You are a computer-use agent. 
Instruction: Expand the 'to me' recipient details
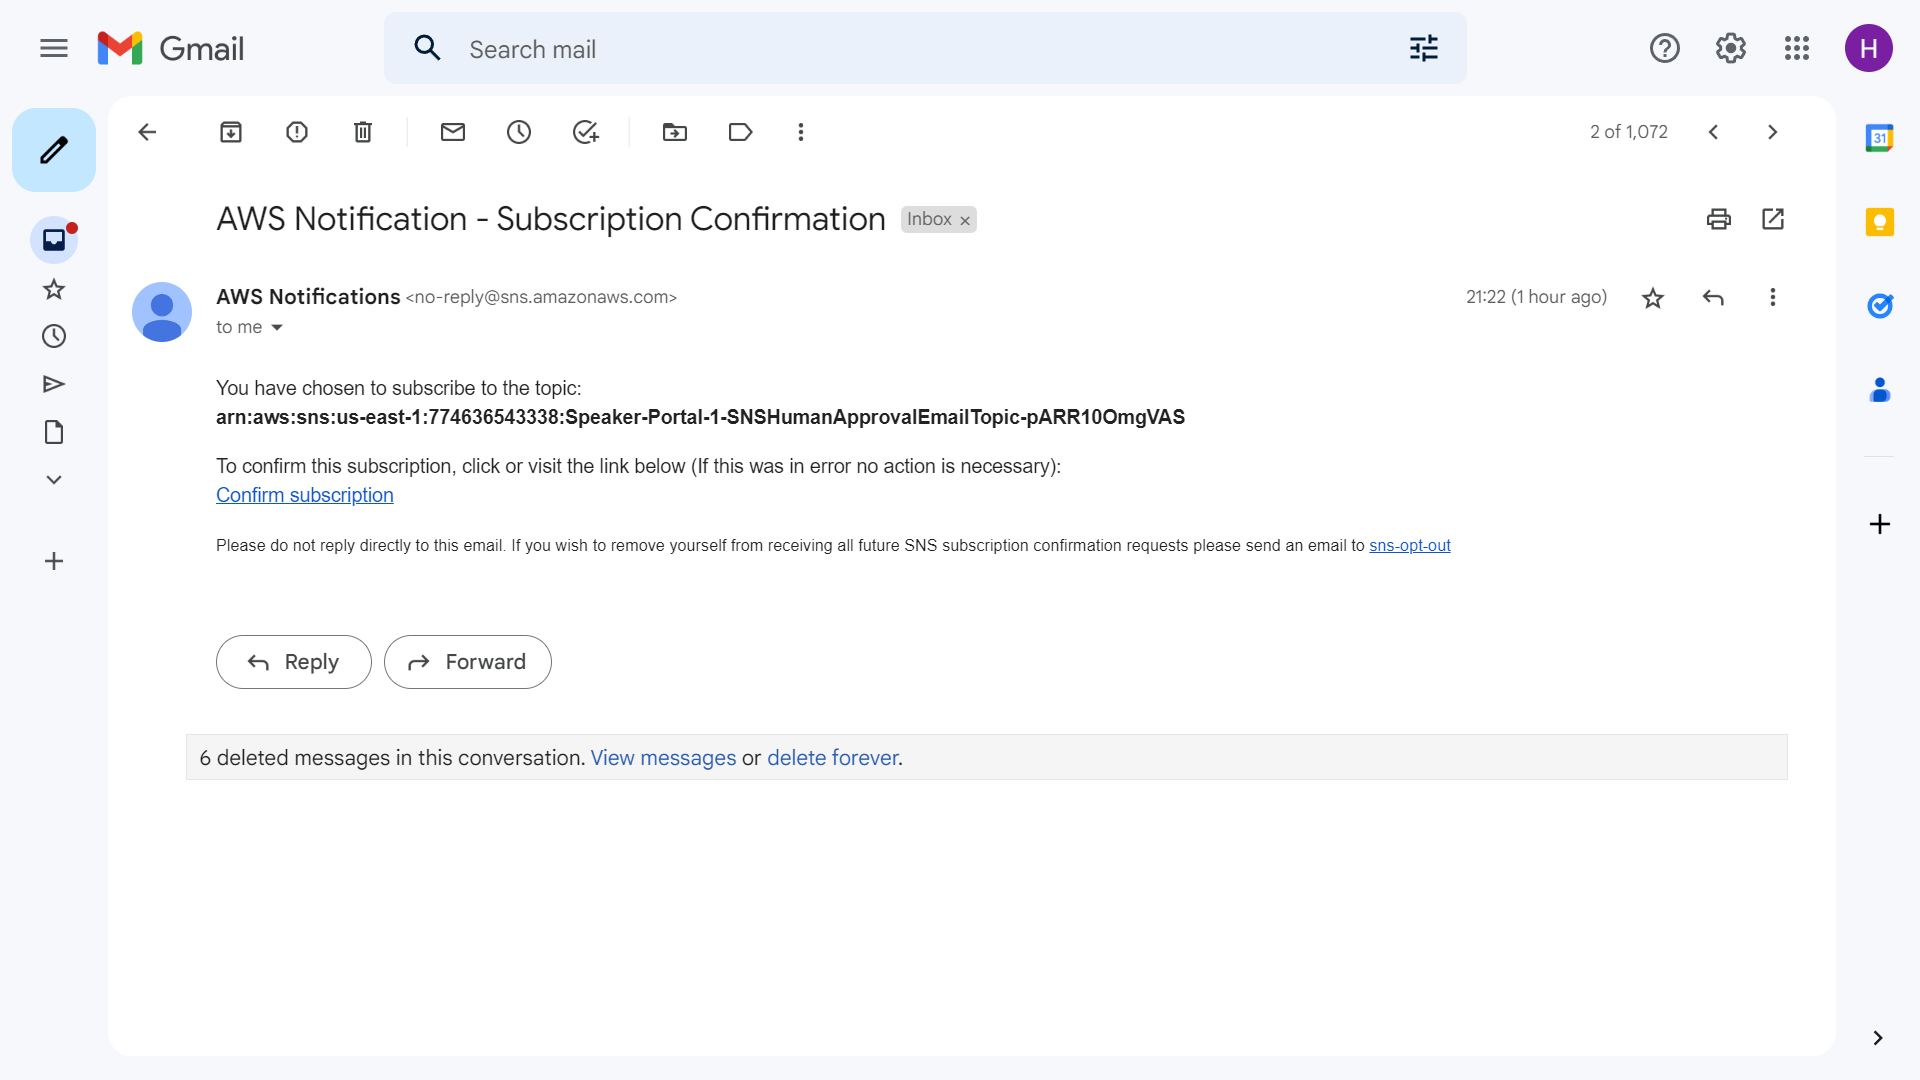pyautogui.click(x=277, y=328)
